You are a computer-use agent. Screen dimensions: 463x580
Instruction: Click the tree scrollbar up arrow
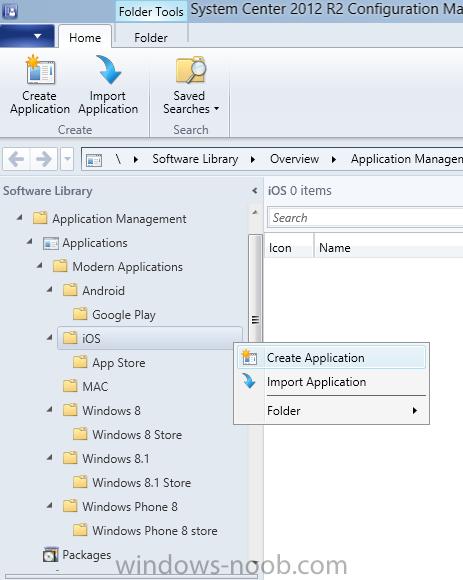255,212
